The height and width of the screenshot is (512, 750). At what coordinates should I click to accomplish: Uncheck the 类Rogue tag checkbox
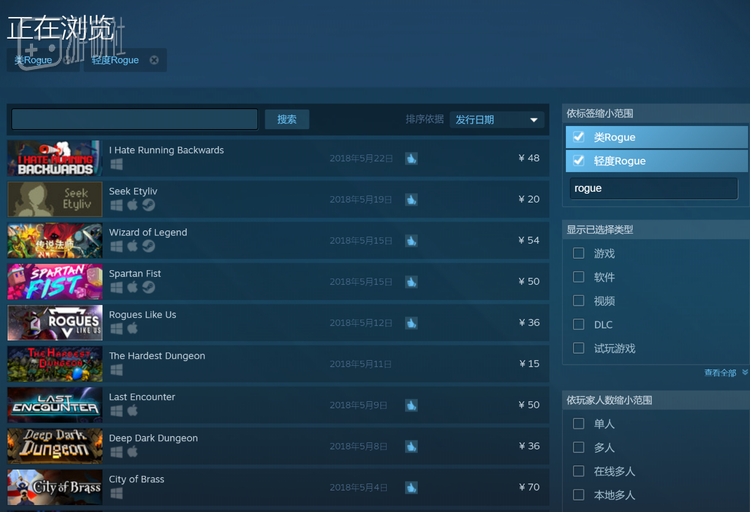(578, 137)
